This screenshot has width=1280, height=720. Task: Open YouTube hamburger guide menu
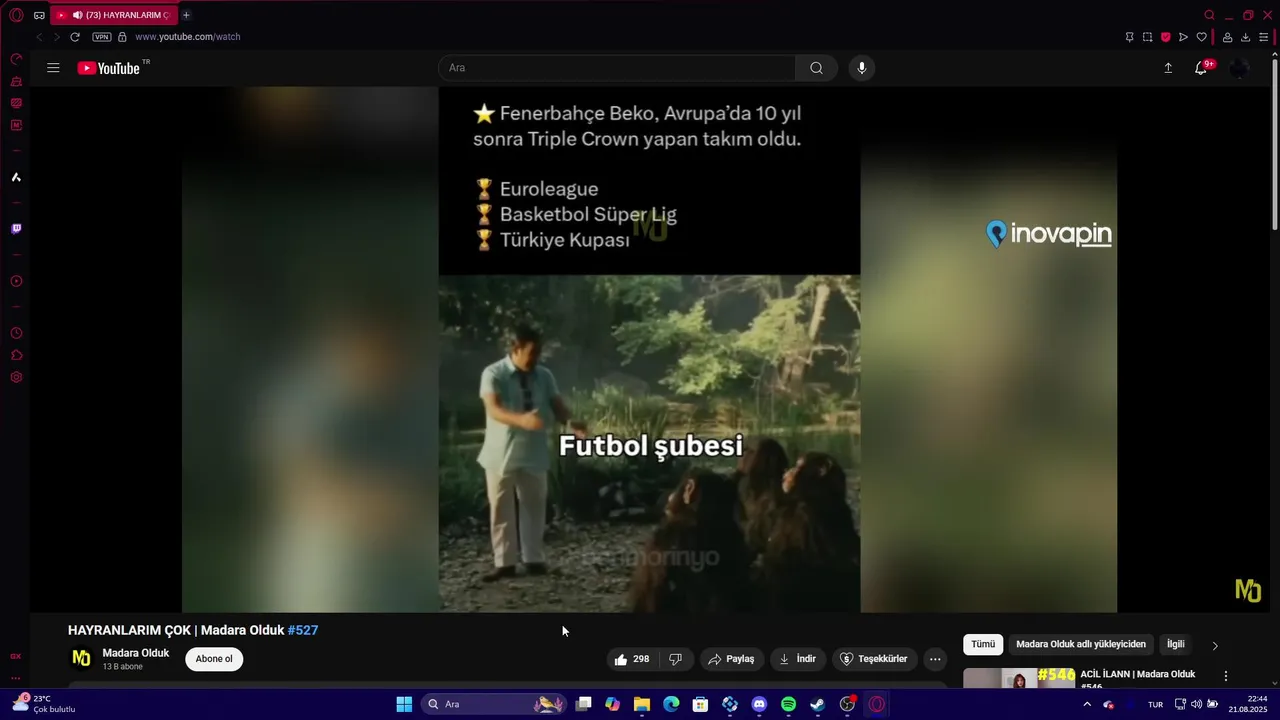click(x=53, y=68)
